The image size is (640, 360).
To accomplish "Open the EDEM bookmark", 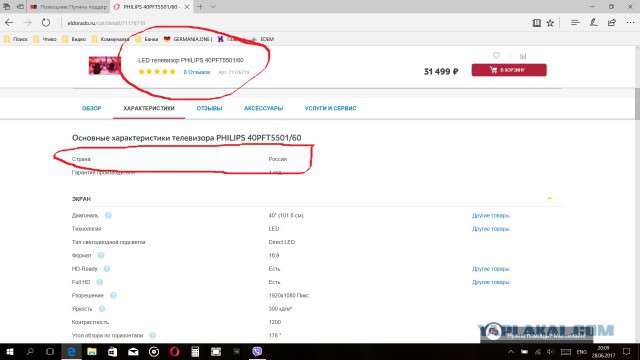I will point(262,39).
